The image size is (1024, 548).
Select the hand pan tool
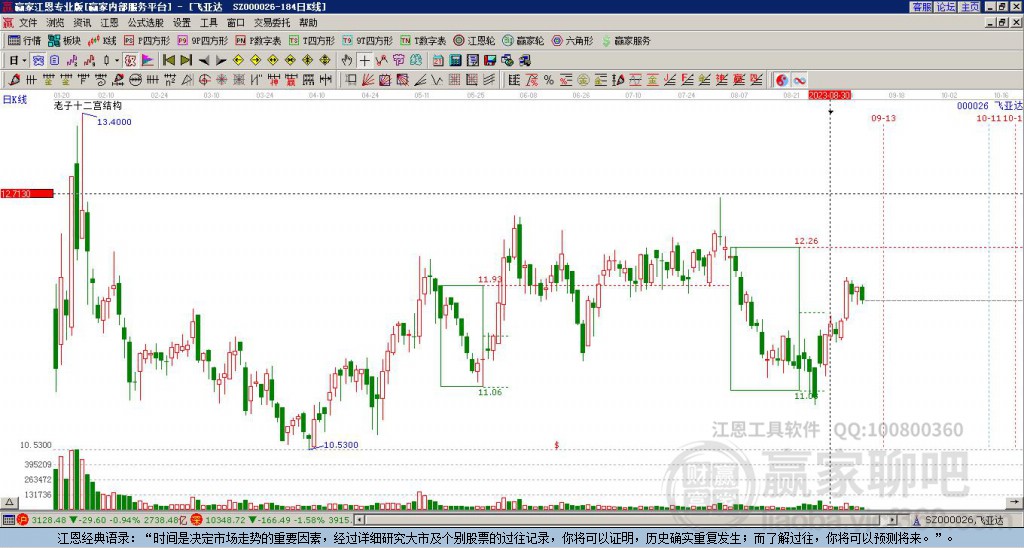pyautogui.click(x=347, y=60)
